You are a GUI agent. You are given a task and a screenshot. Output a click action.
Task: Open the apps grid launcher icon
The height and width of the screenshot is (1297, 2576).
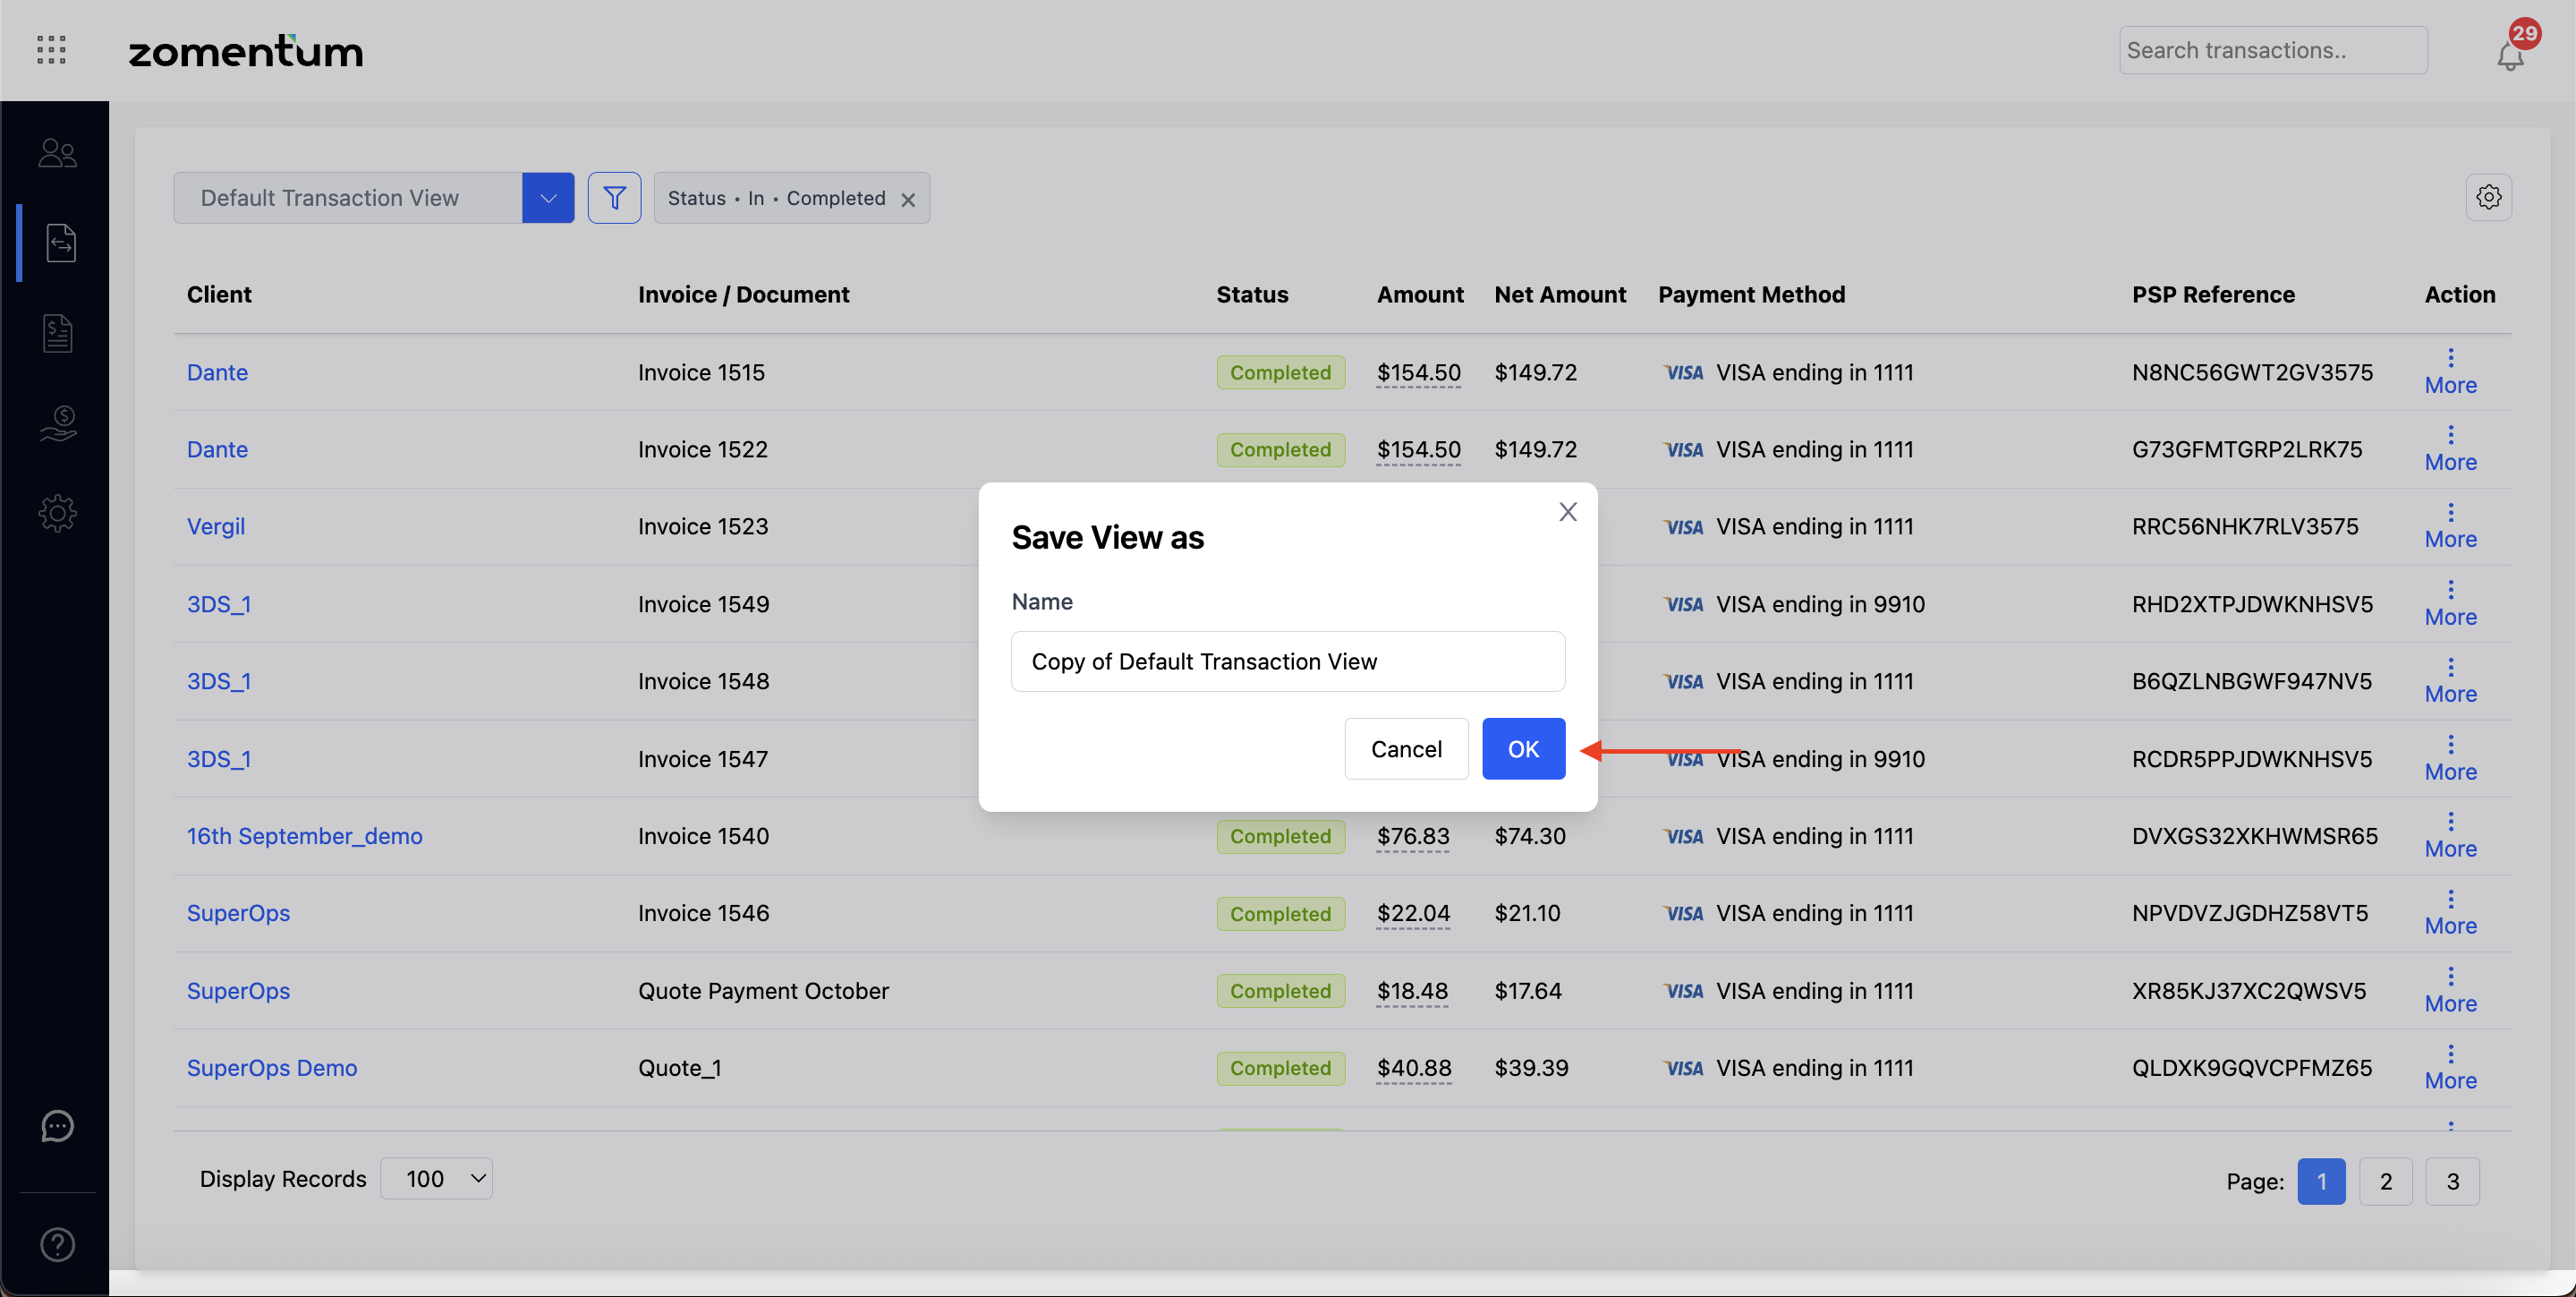[51, 49]
